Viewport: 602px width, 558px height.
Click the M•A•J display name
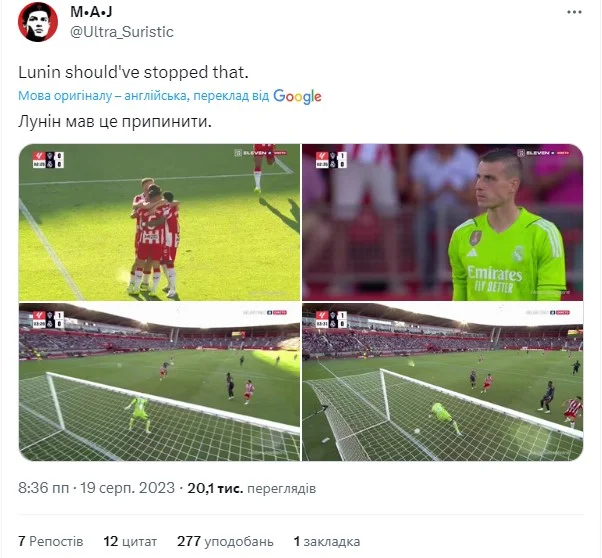(x=91, y=12)
